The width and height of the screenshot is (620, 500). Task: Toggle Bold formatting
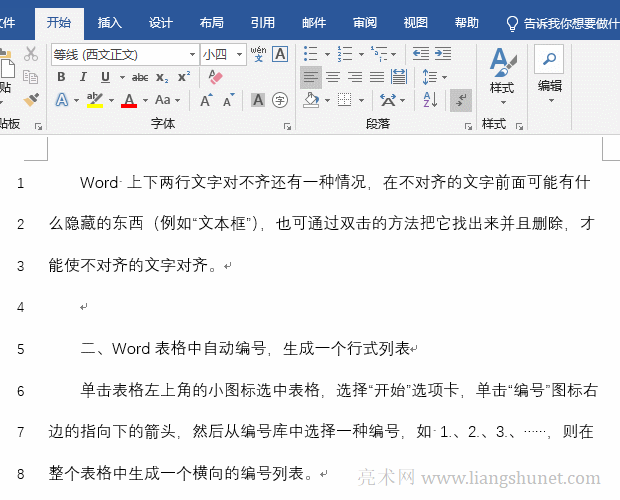click(60, 77)
